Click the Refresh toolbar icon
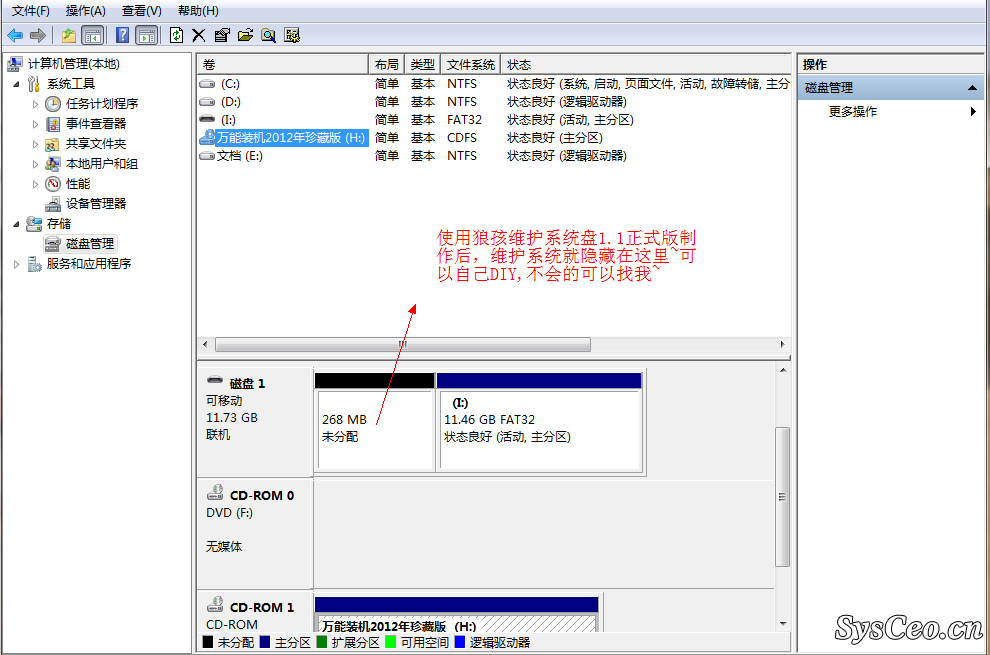The image size is (990, 655). [177, 35]
